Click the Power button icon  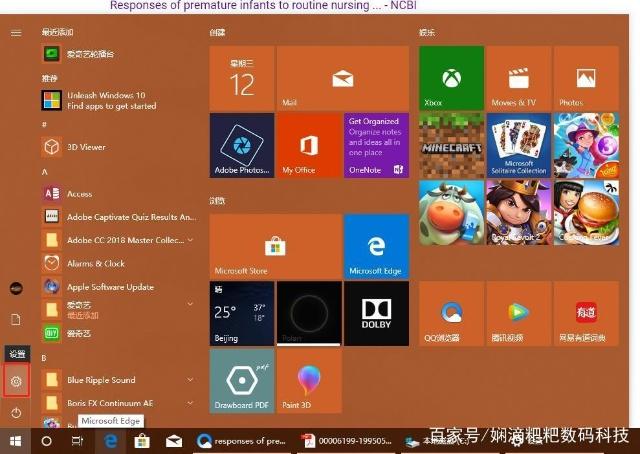[16, 413]
